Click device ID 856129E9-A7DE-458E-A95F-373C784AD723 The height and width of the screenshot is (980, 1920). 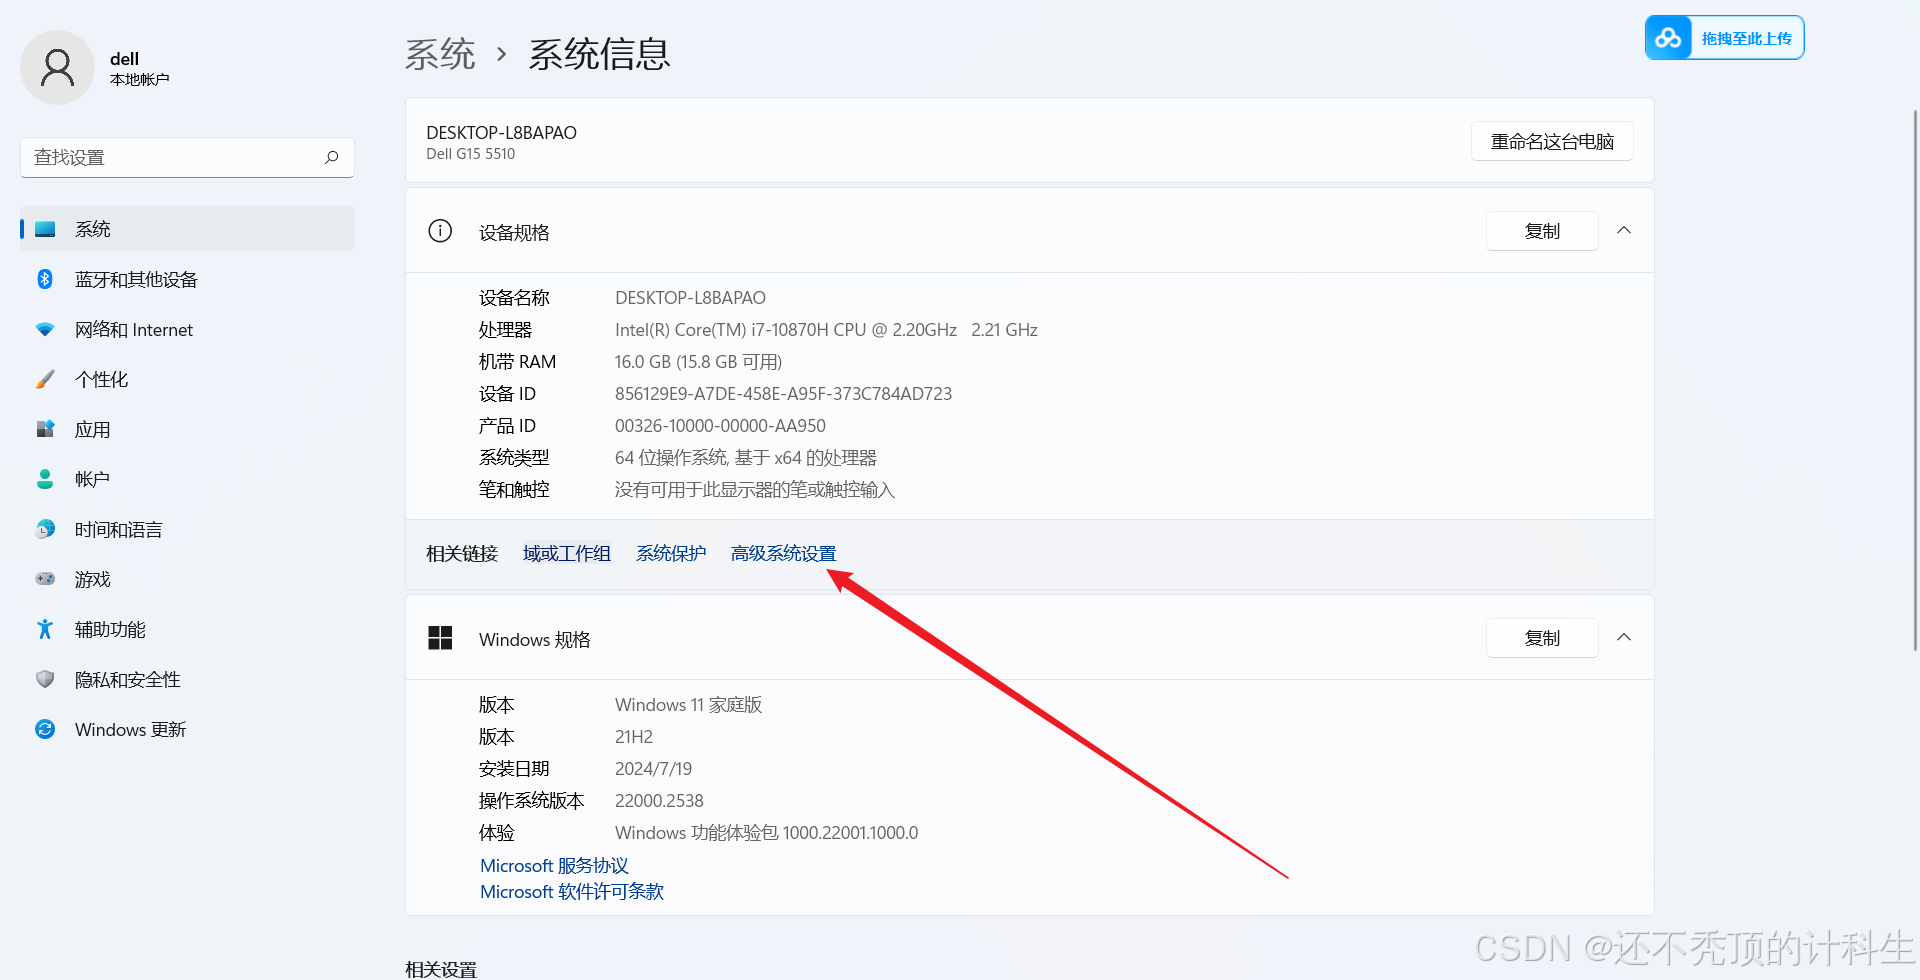point(783,393)
